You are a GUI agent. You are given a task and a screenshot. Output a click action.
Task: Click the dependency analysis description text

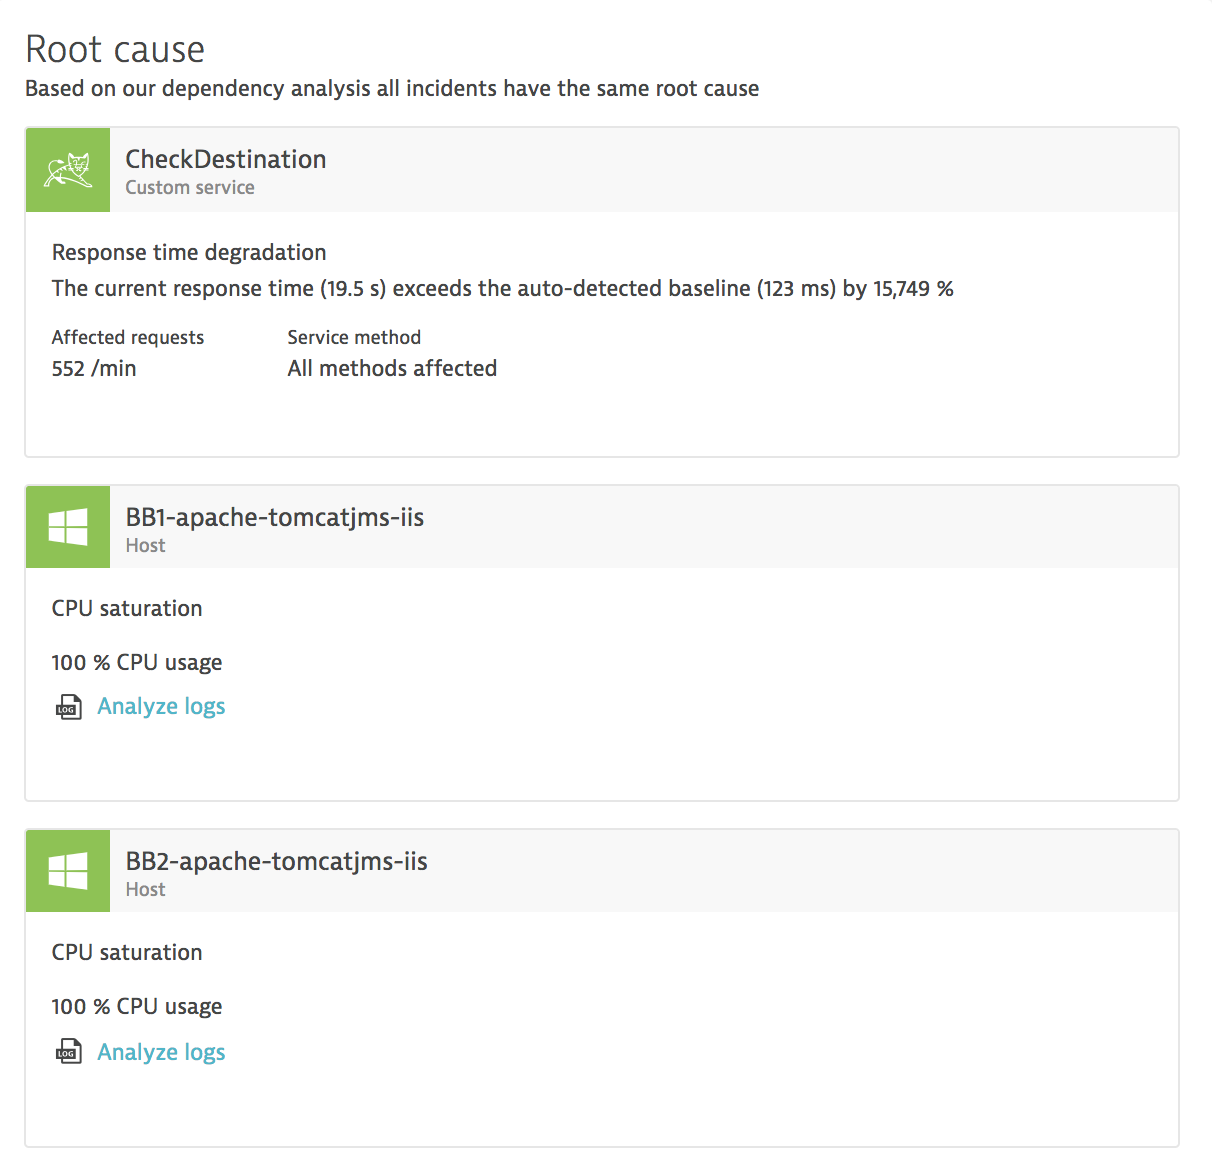392,89
